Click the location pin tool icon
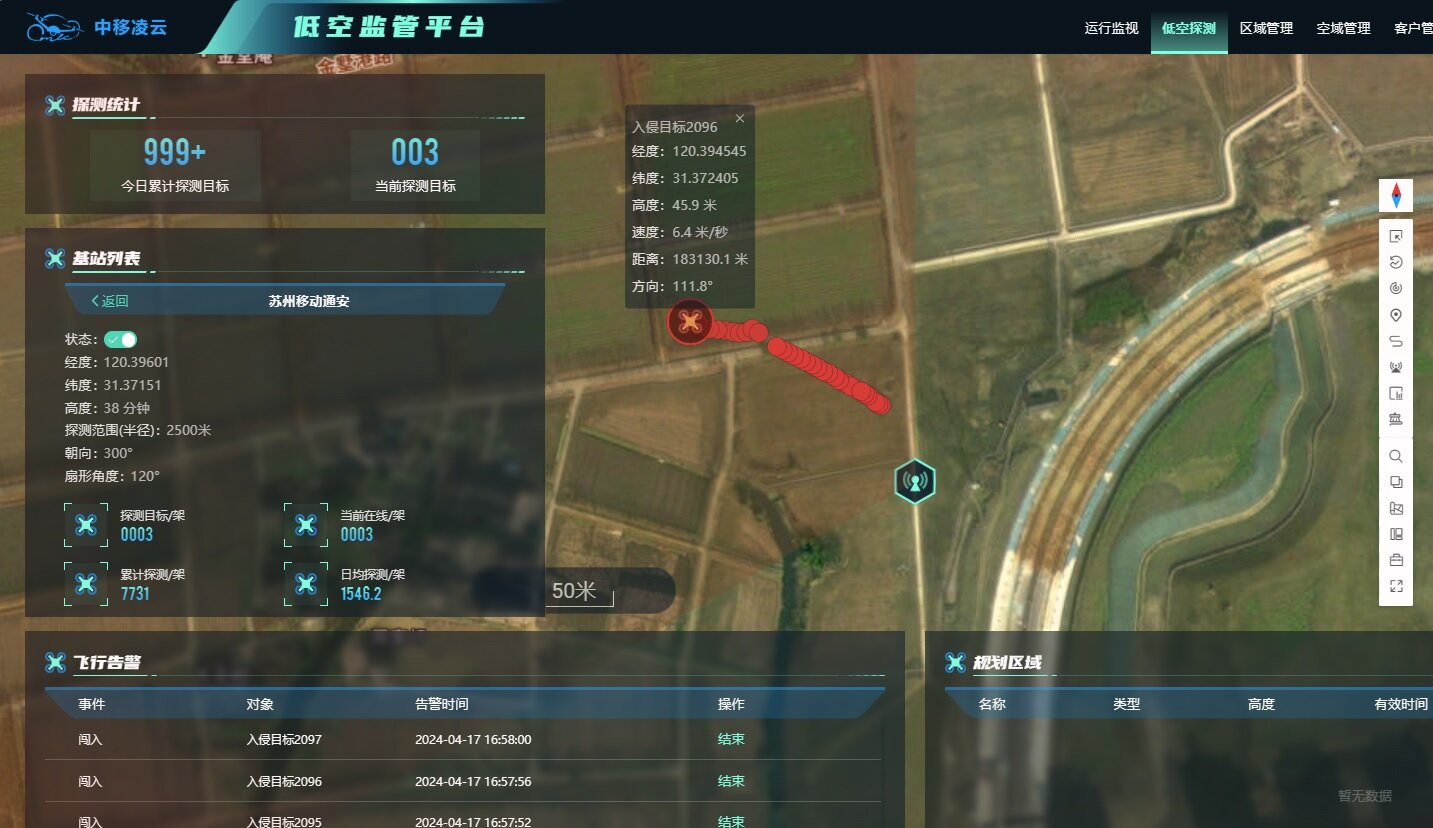The height and width of the screenshot is (828, 1433). pos(1396,315)
